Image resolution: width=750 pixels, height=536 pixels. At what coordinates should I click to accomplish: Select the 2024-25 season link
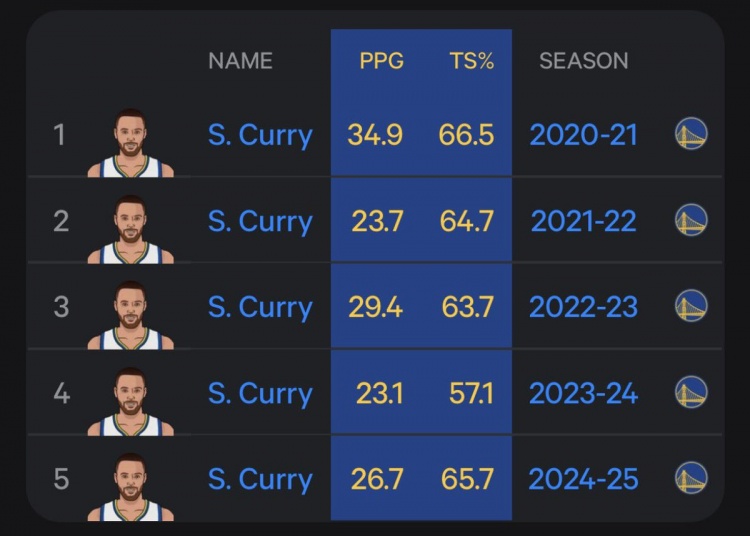(583, 479)
